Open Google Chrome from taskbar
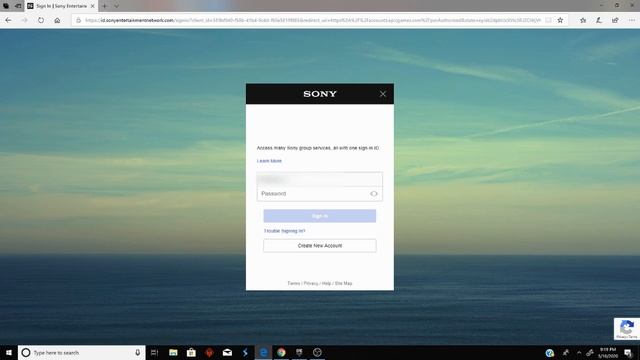The height and width of the screenshot is (360, 640). [281, 353]
